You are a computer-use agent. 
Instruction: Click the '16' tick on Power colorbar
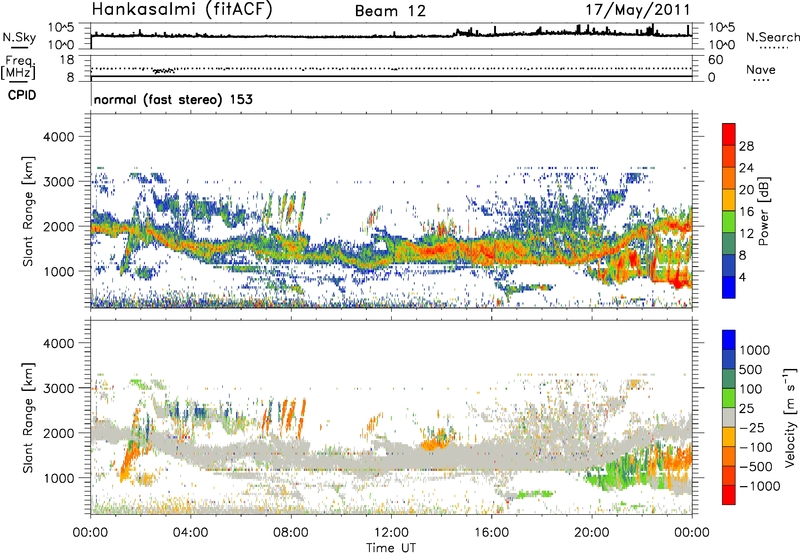[746, 212]
